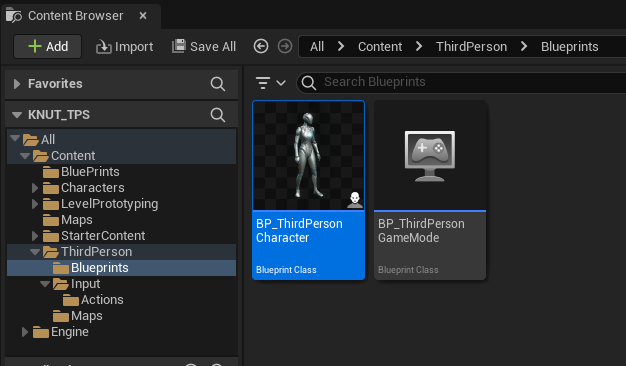Collapse the Content folder arrow
Viewport: 626px width, 366px height.
pyautogui.click(x=25, y=155)
